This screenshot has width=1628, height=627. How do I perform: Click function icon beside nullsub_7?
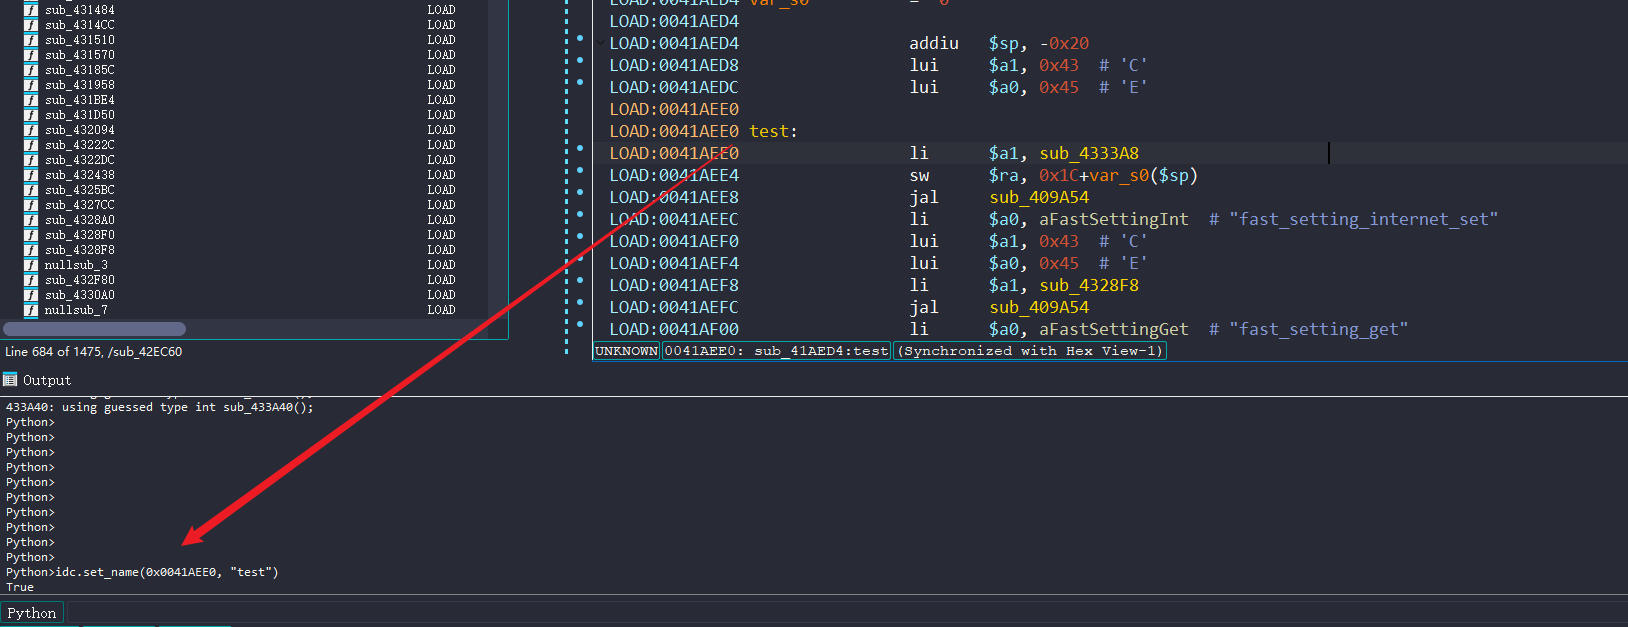31,310
